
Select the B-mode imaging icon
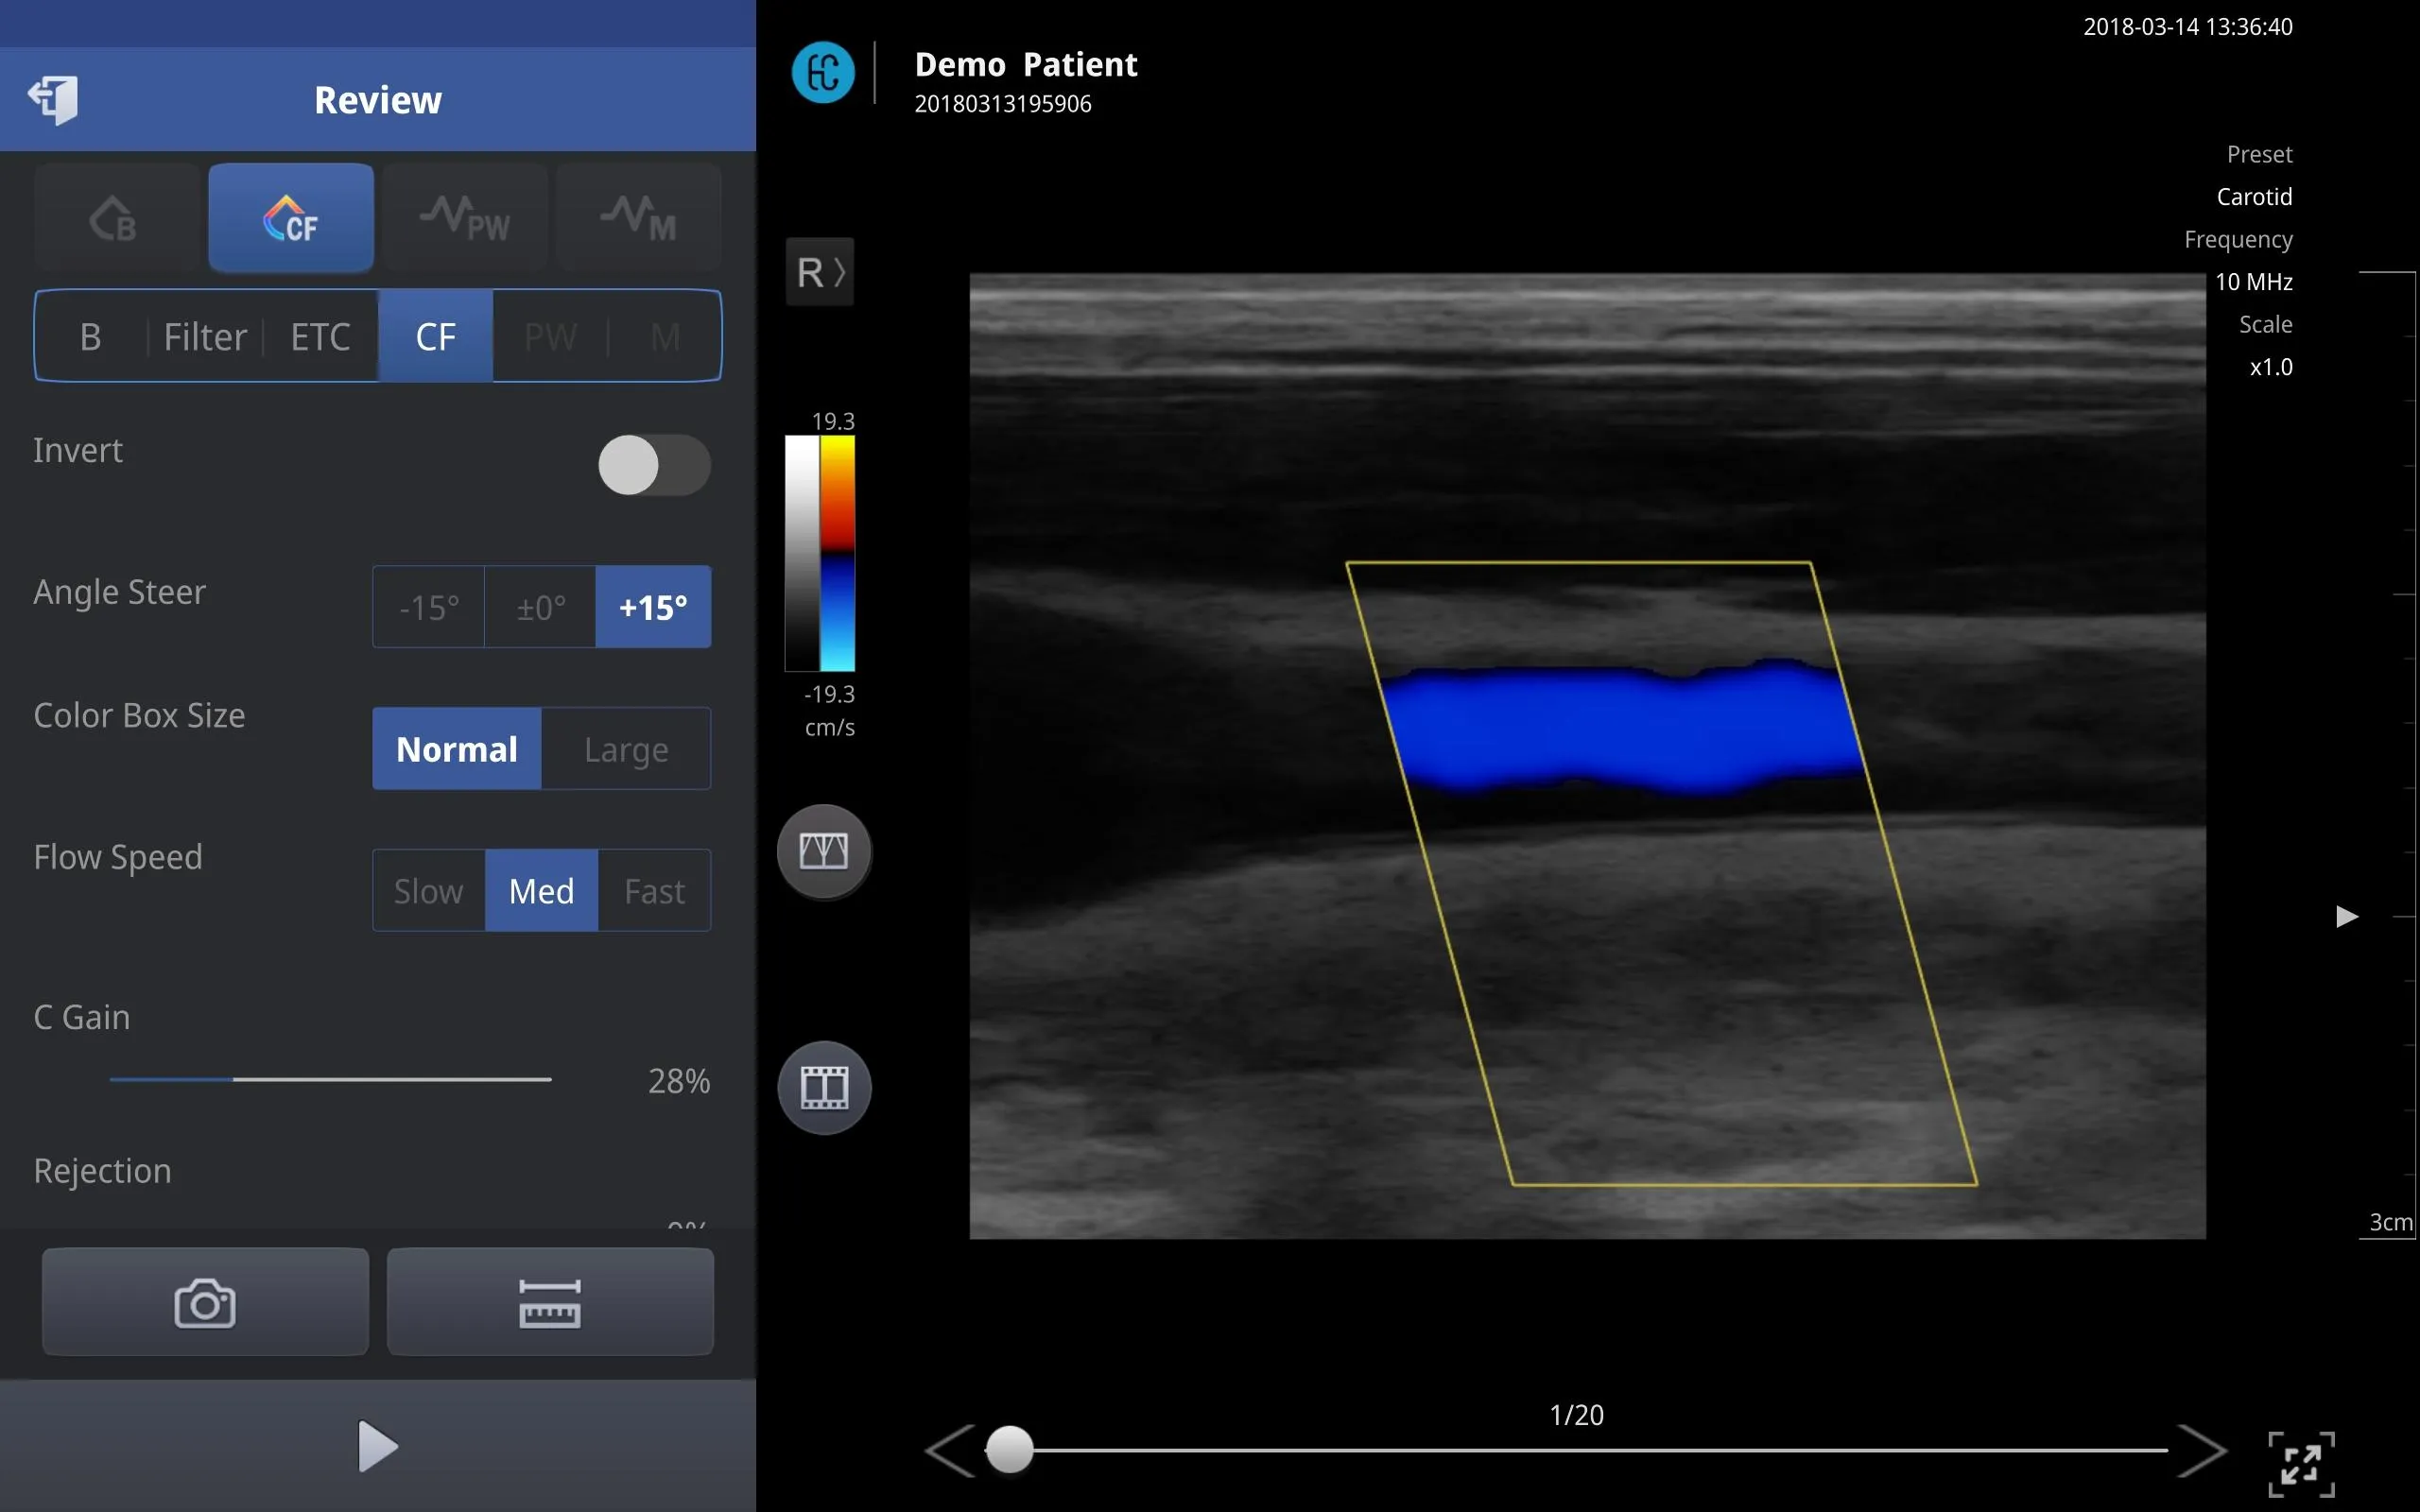[x=115, y=217]
